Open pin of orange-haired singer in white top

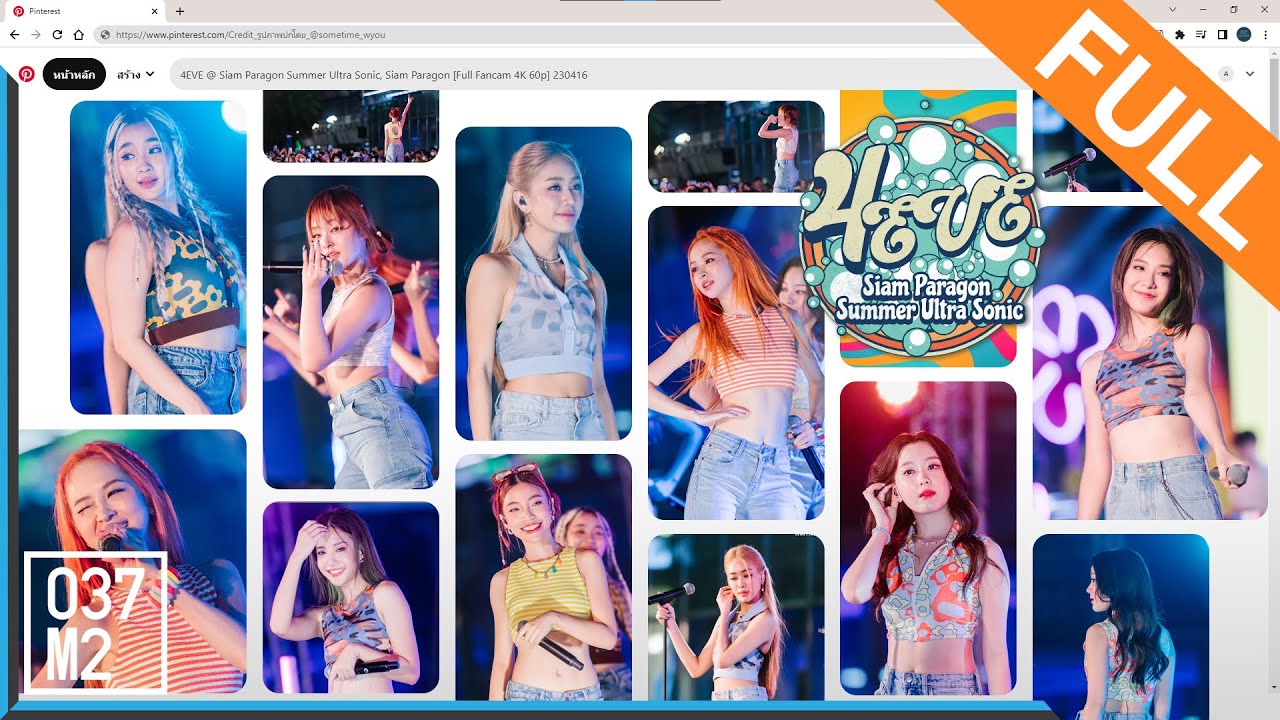point(351,332)
